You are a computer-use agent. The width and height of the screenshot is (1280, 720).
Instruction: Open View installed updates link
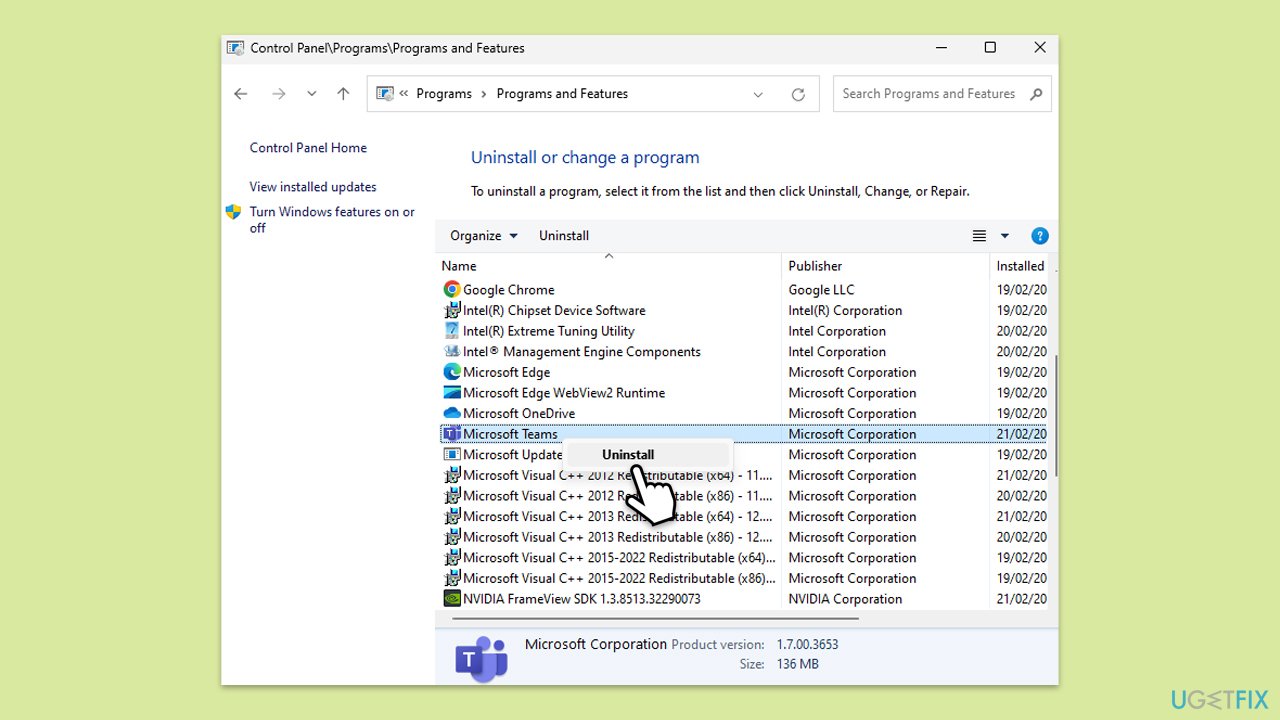313,187
